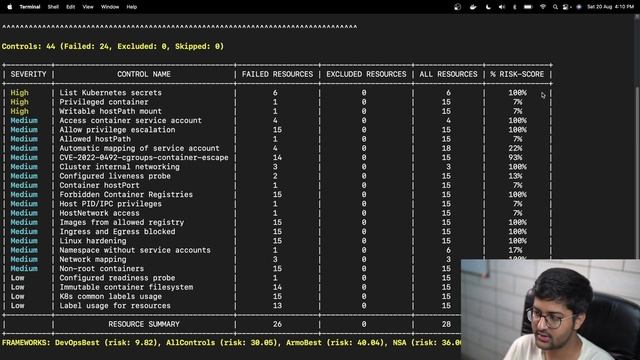The width and height of the screenshot is (640, 360).
Task: Click 'Allowed hostPath' control name
Action: [95, 139]
